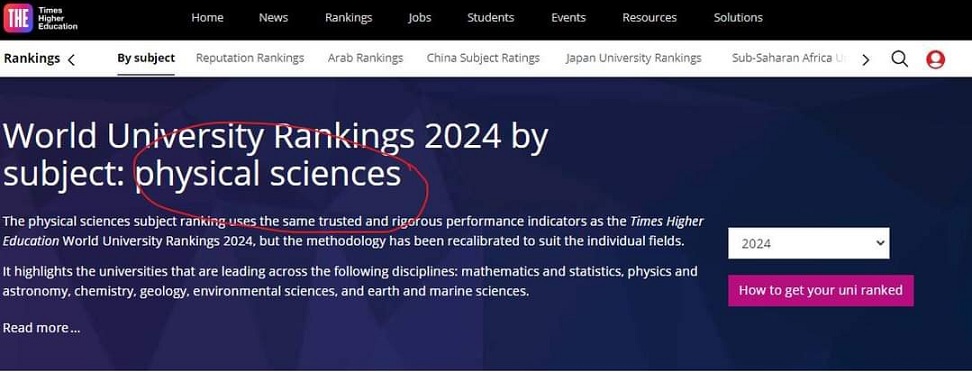
Task: Open Japan University Rankings tab
Action: pyautogui.click(x=634, y=58)
